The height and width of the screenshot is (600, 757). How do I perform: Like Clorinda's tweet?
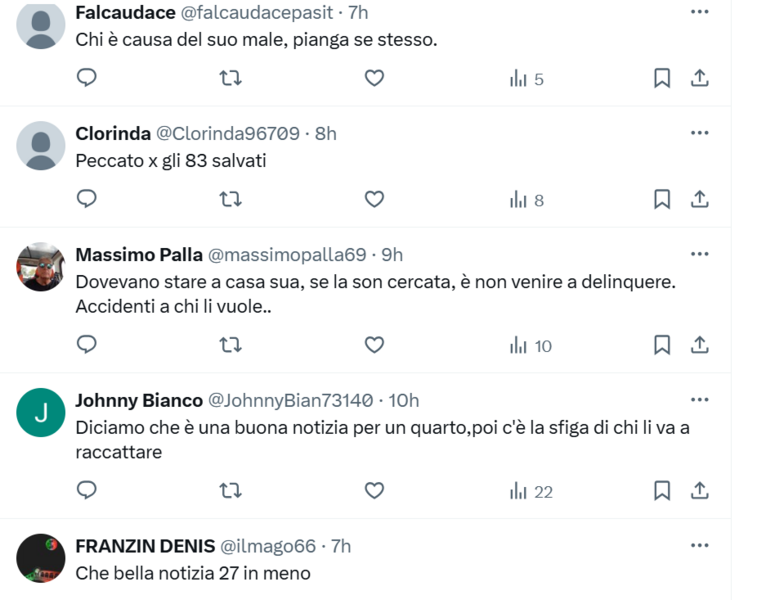(x=374, y=199)
